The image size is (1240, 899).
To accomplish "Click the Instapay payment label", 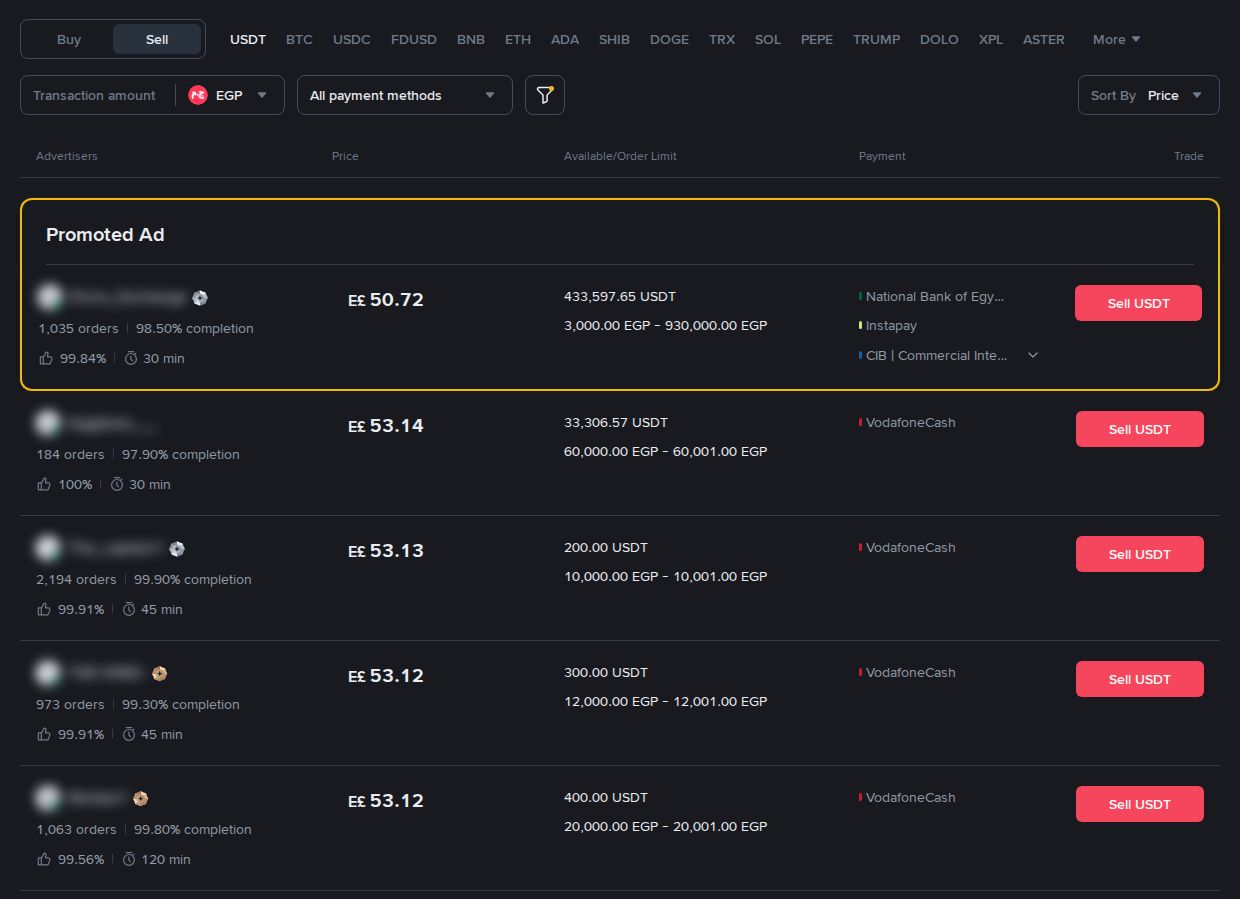I will (x=891, y=325).
